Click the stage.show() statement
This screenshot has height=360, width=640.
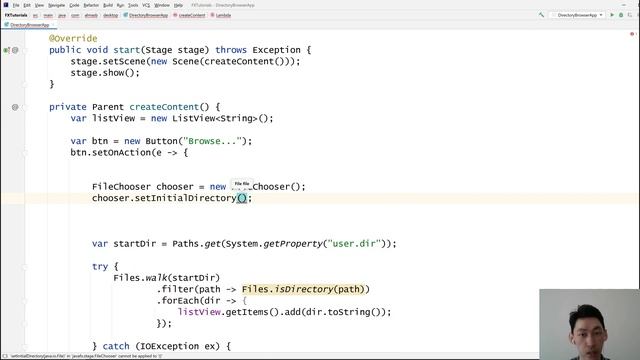point(105,73)
